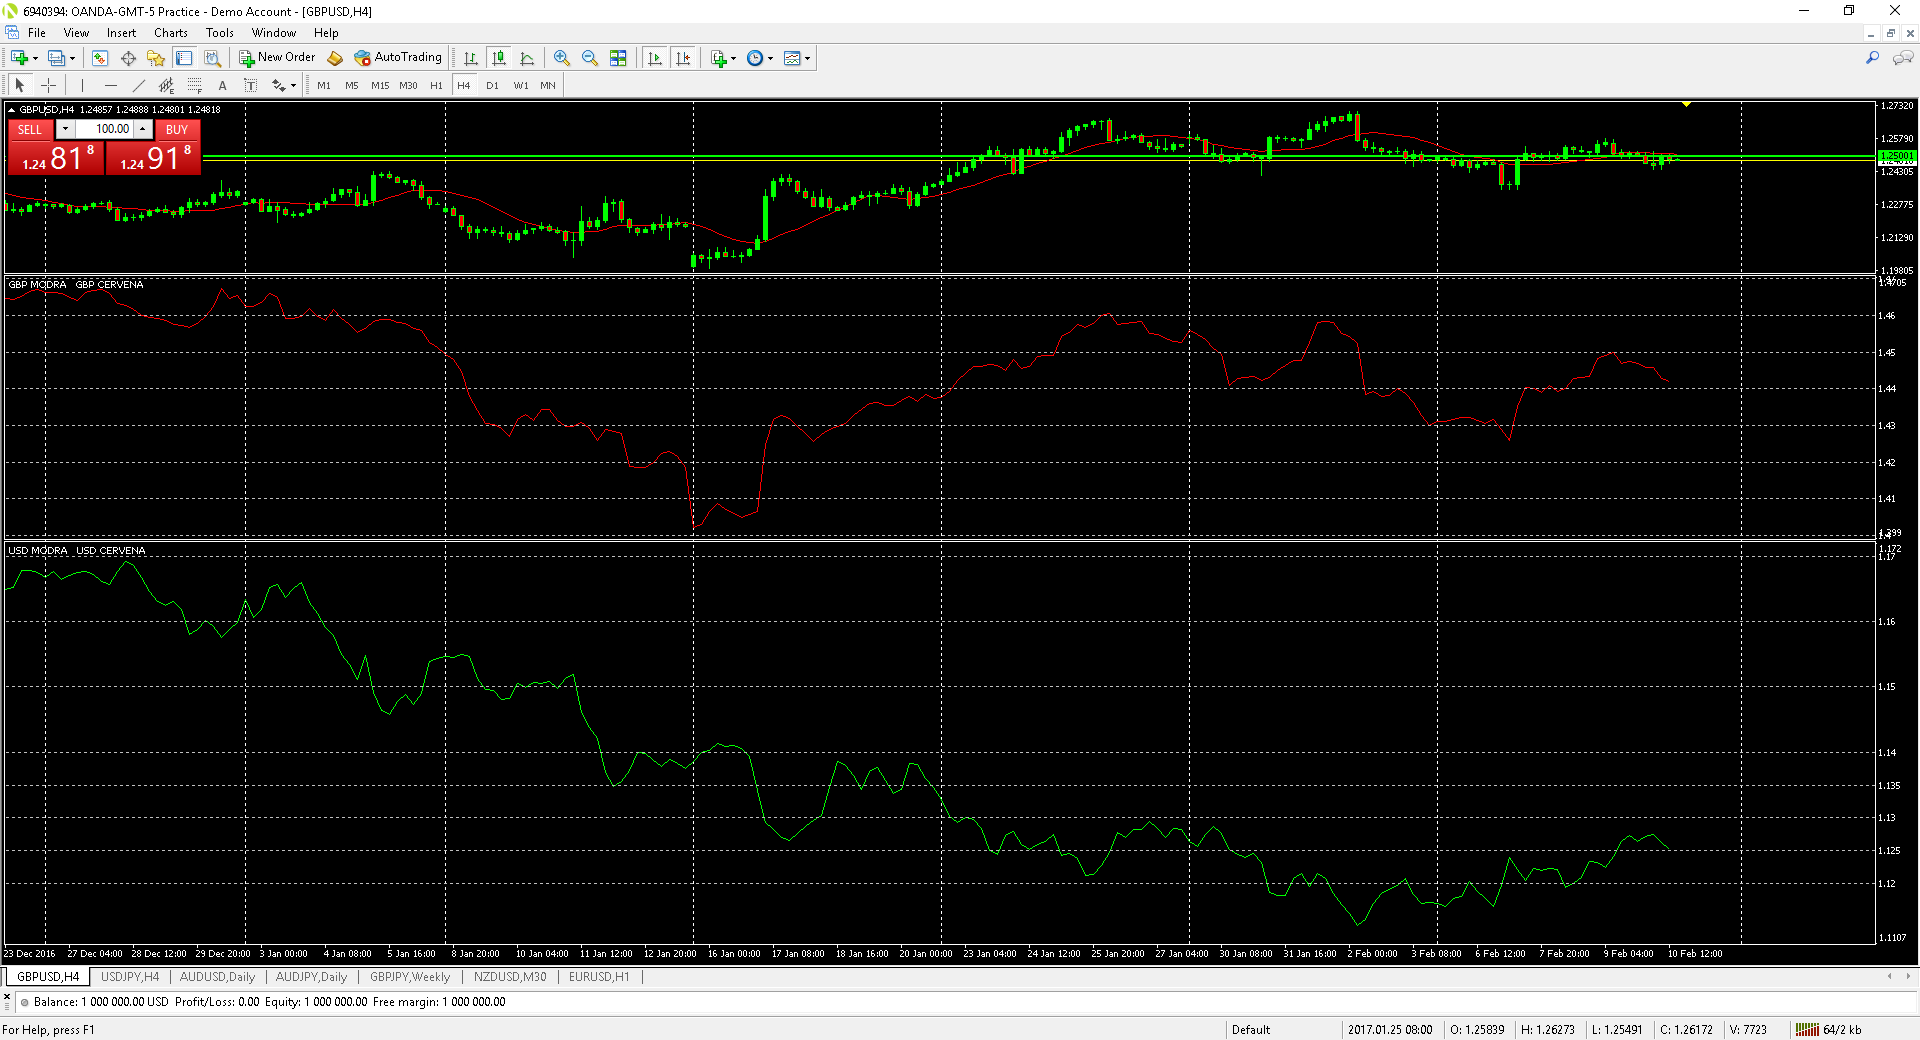The image size is (1920, 1040).
Task: Open the Strategy Tester icon
Action: [212, 58]
